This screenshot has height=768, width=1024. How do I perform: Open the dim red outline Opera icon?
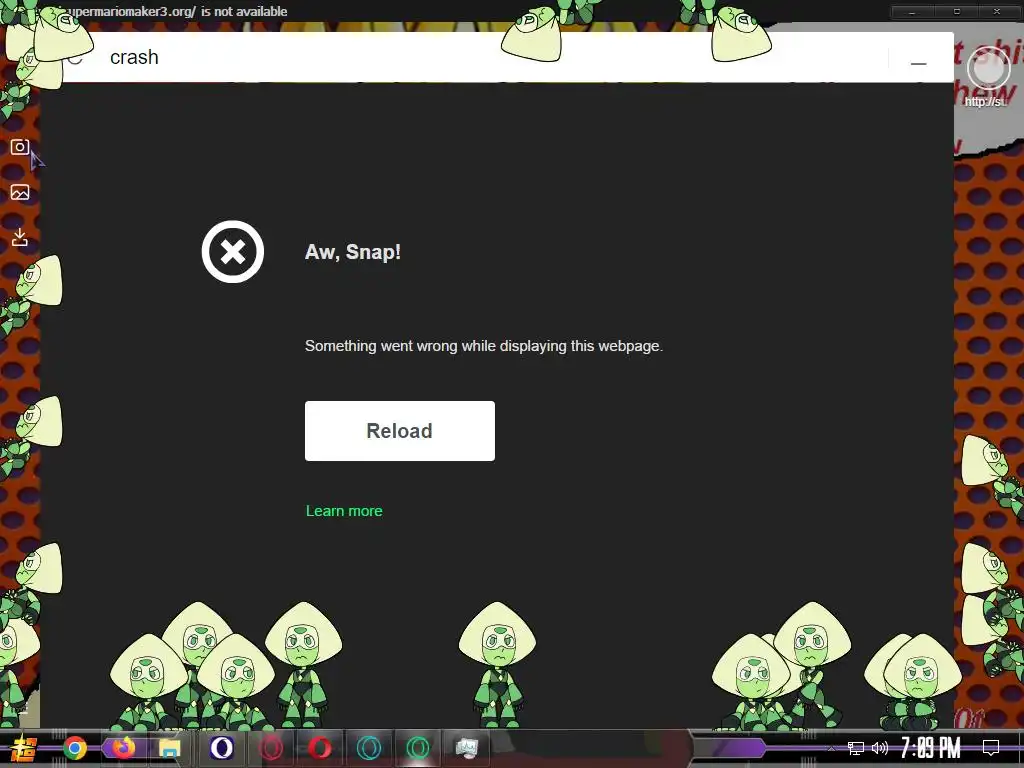coord(271,748)
